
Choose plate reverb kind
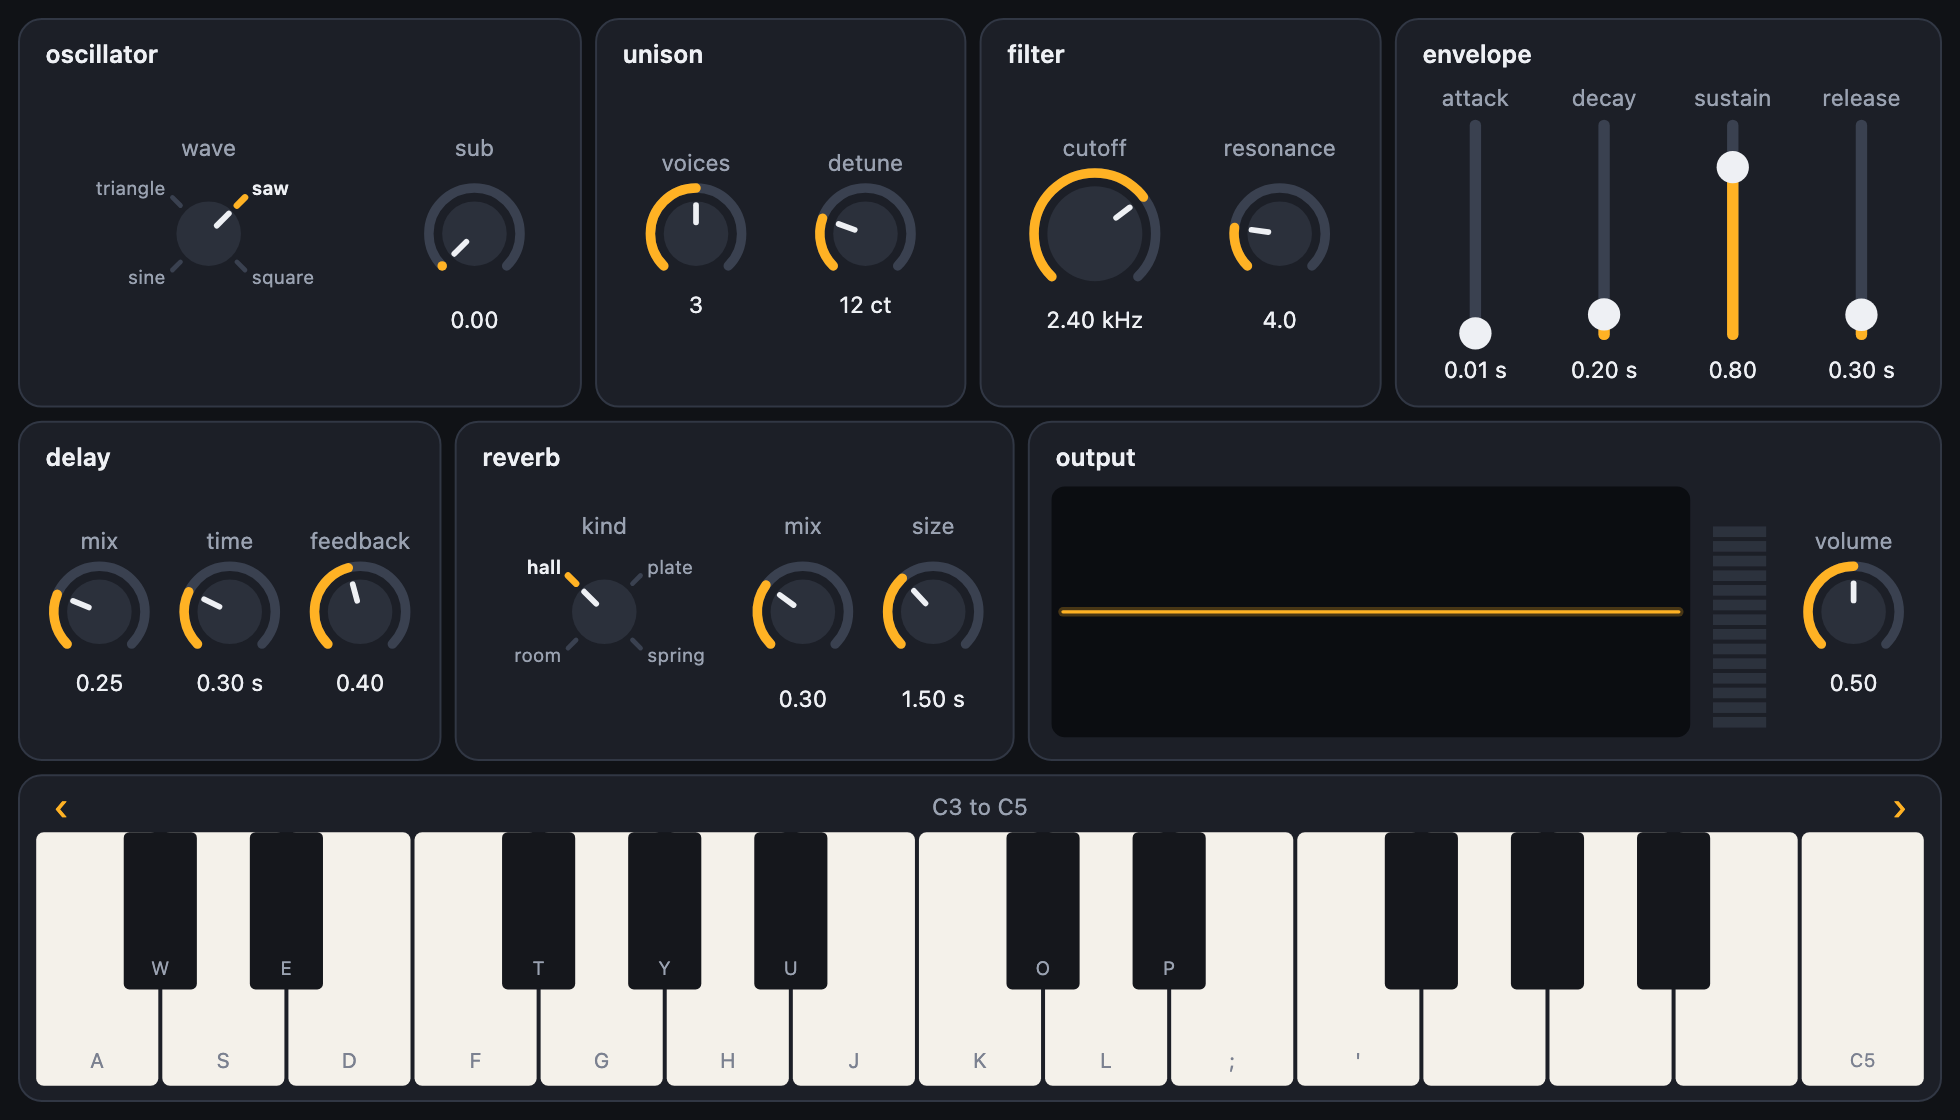coord(670,567)
